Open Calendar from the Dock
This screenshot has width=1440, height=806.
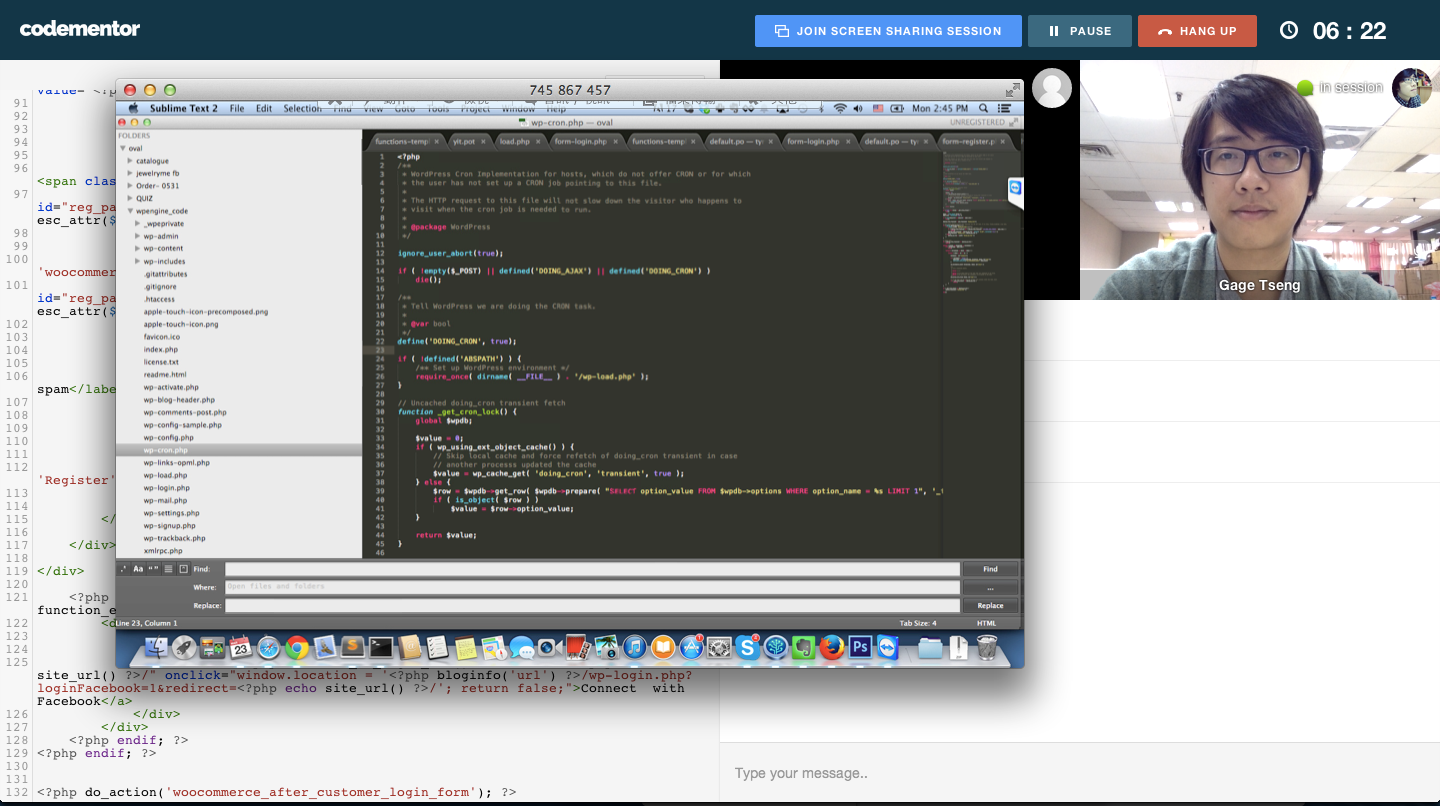240,647
